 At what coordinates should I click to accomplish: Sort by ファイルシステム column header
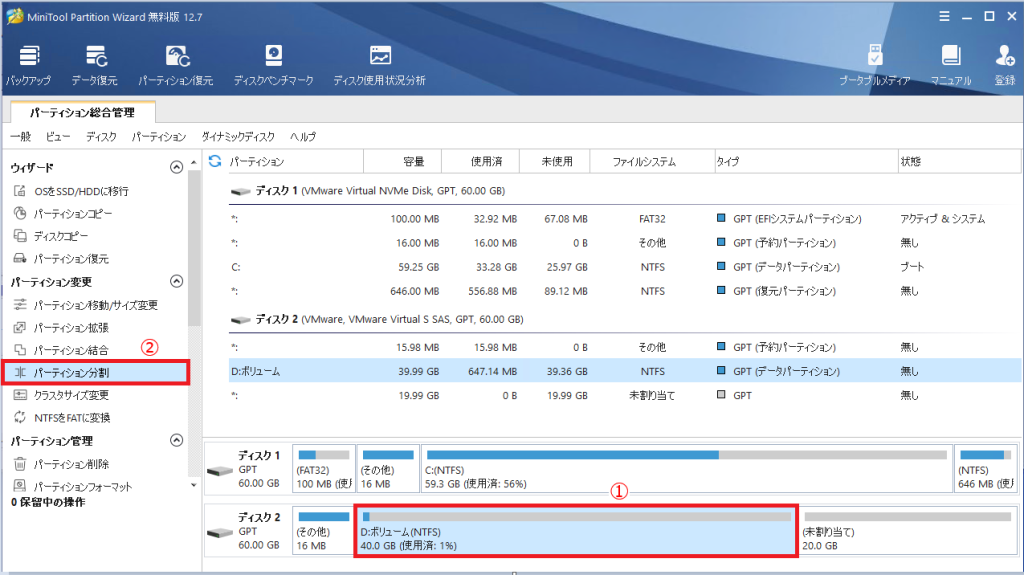652,161
